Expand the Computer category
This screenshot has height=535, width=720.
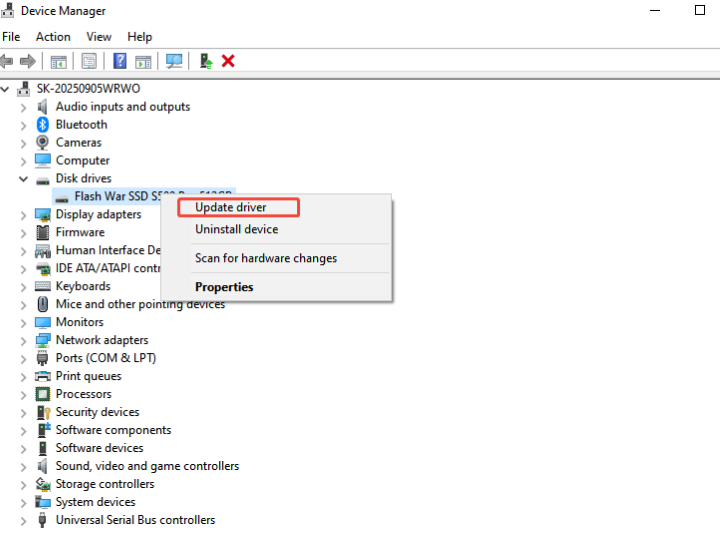[23, 161]
